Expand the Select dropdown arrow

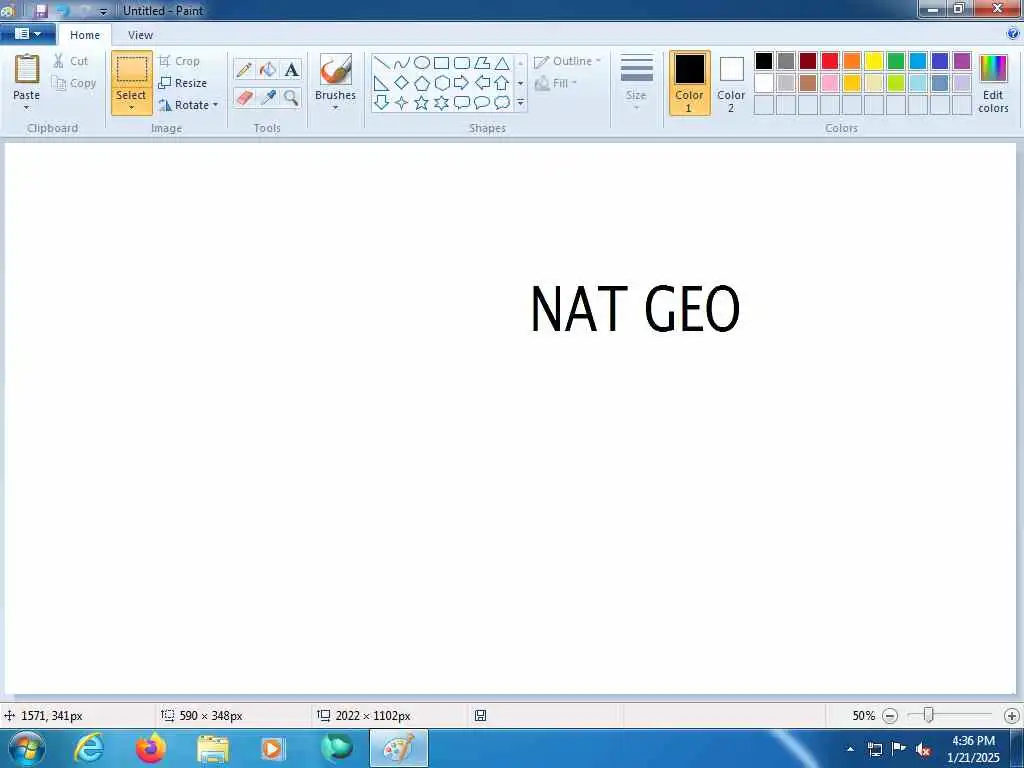[131, 108]
